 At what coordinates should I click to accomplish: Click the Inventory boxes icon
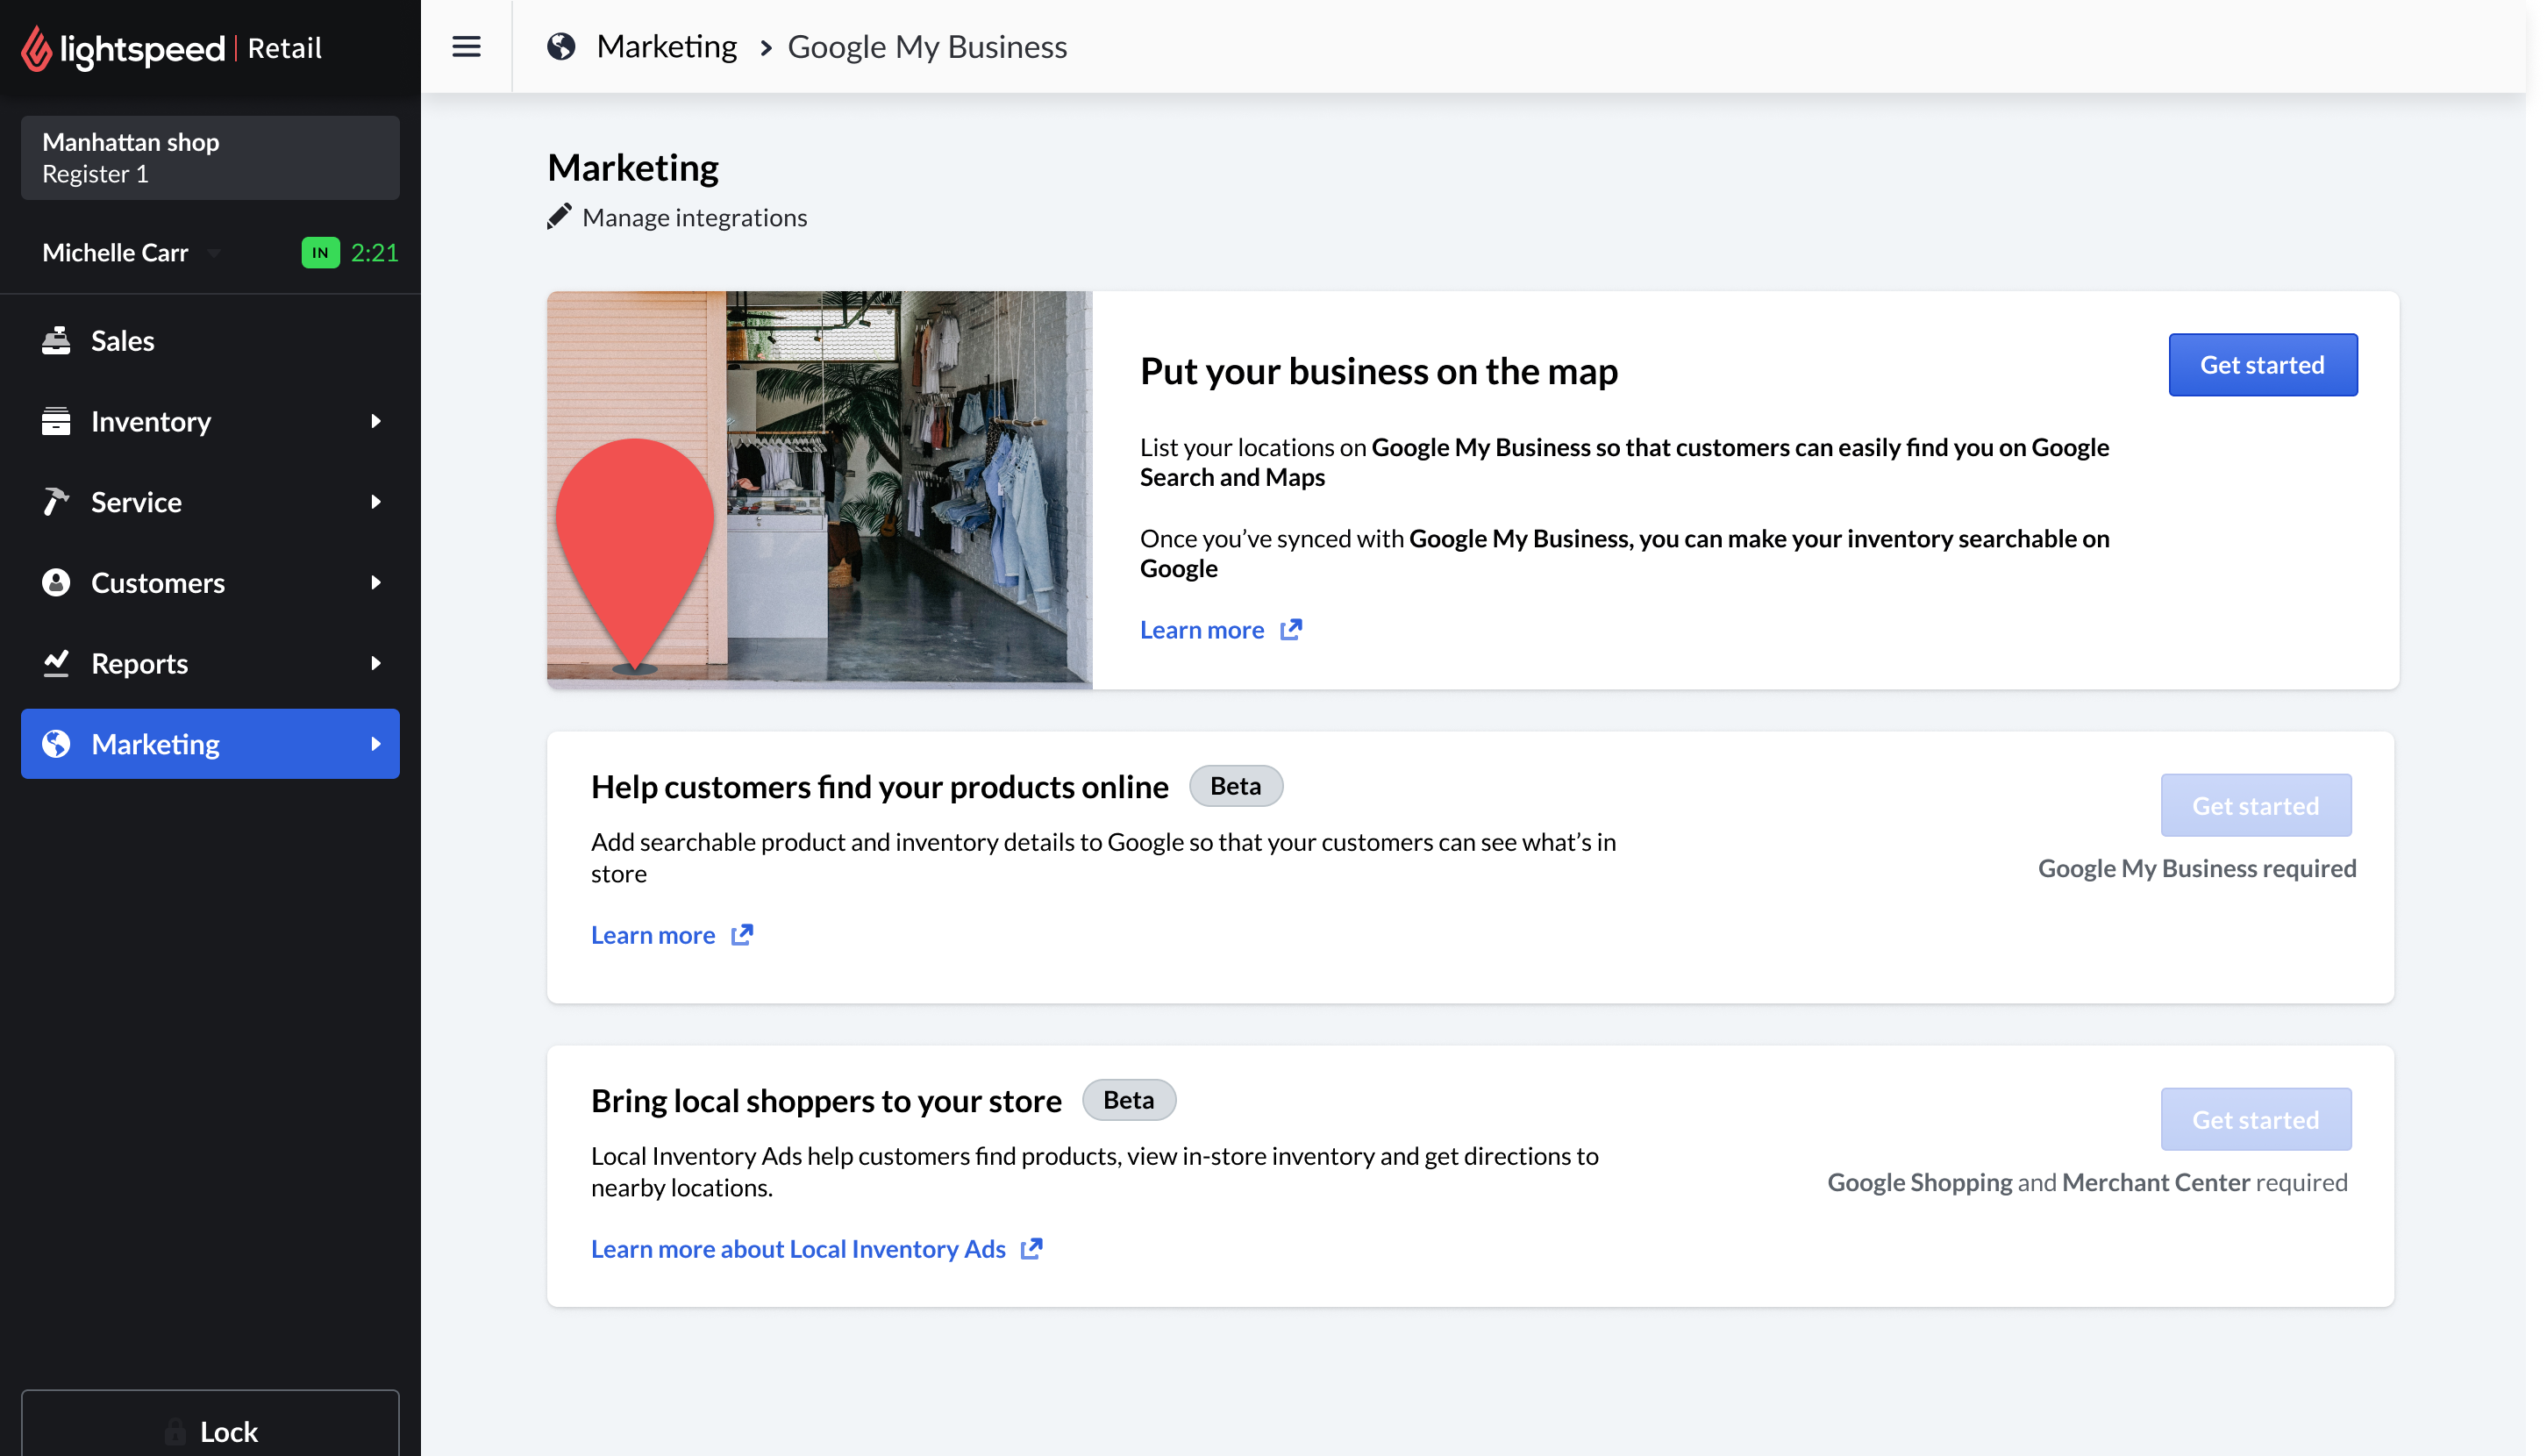click(x=56, y=421)
